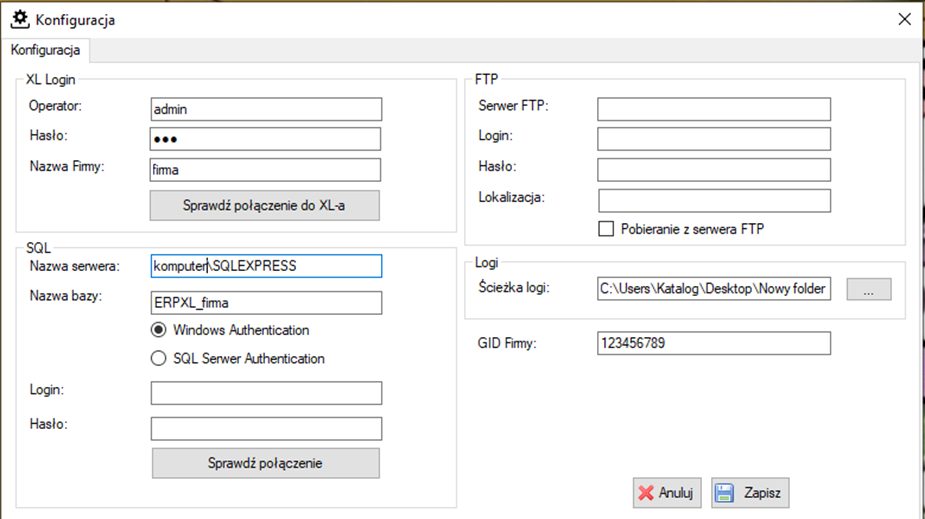Enable Pobieranie z serwera FTP checkbox
Viewport: 925px width, 519px height.
(606, 229)
